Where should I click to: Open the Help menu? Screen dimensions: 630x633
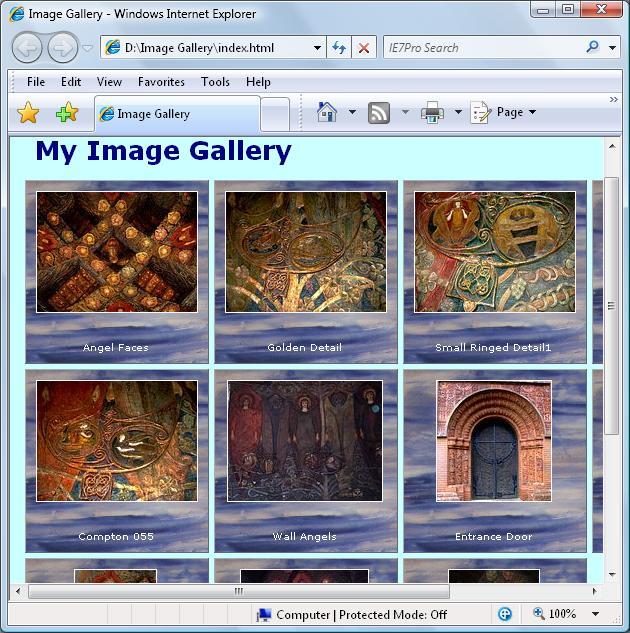click(x=258, y=82)
